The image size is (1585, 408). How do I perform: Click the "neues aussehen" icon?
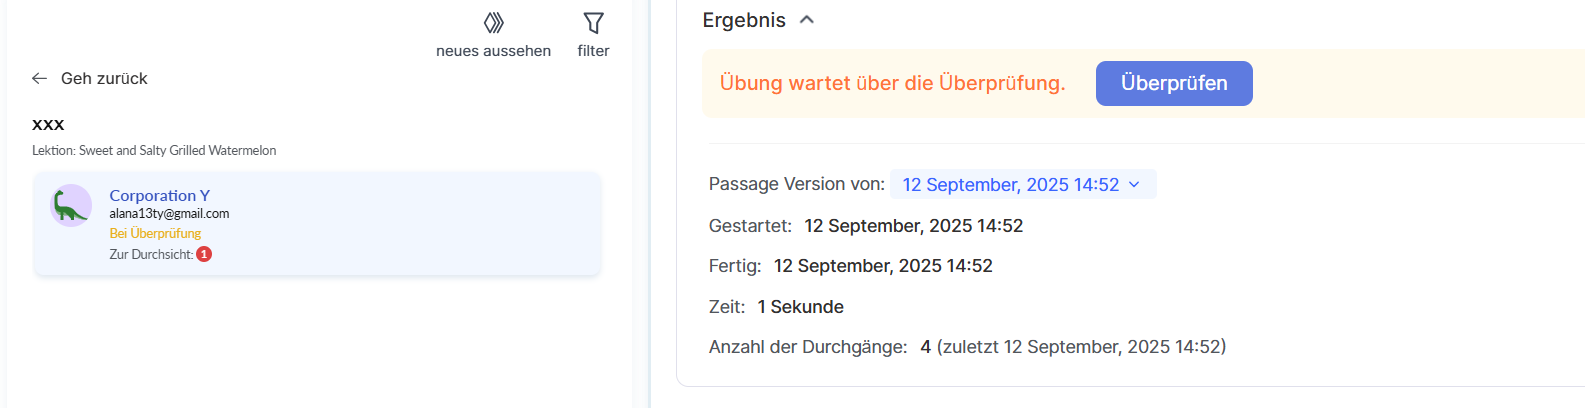(x=493, y=22)
